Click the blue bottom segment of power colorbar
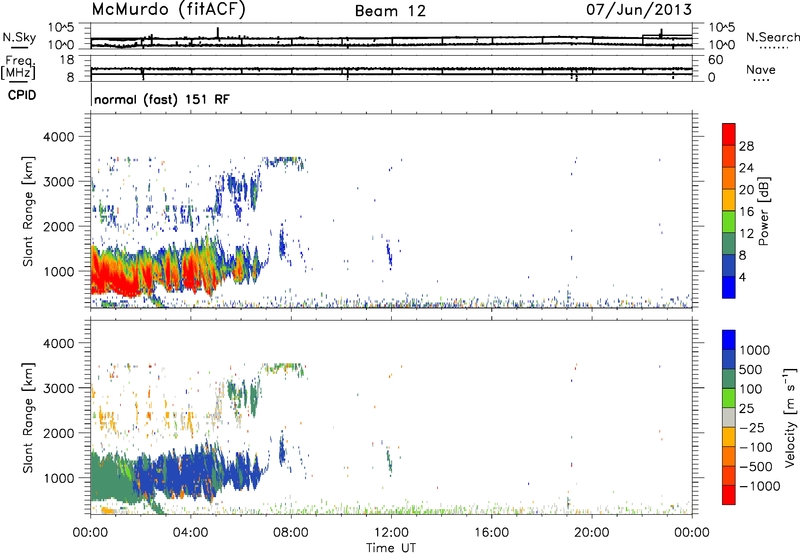 (x=729, y=288)
